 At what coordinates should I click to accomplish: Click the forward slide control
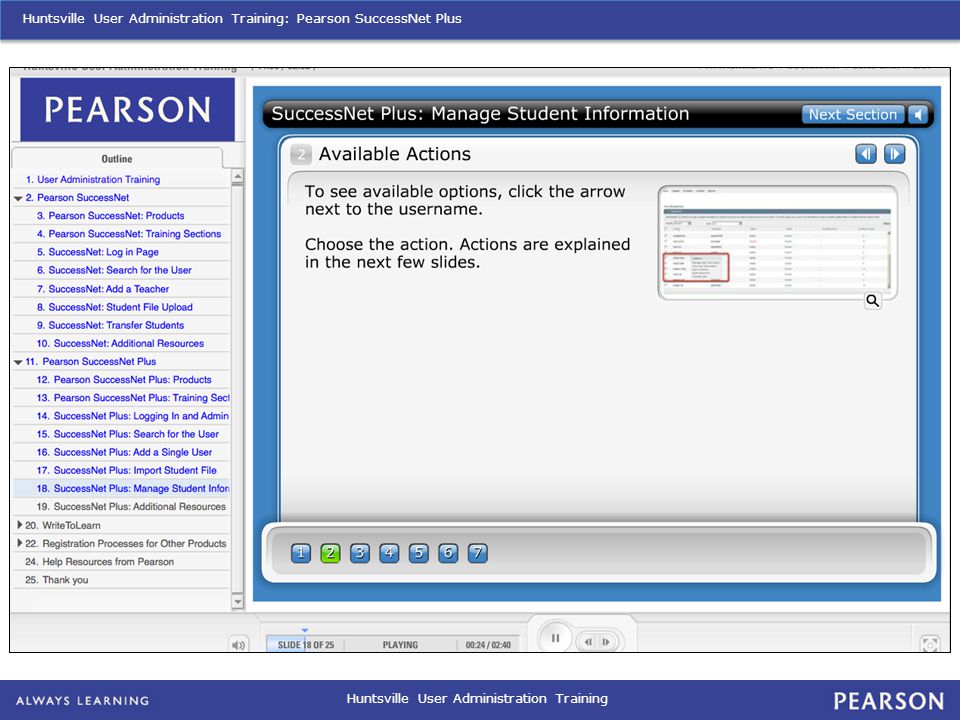606,642
